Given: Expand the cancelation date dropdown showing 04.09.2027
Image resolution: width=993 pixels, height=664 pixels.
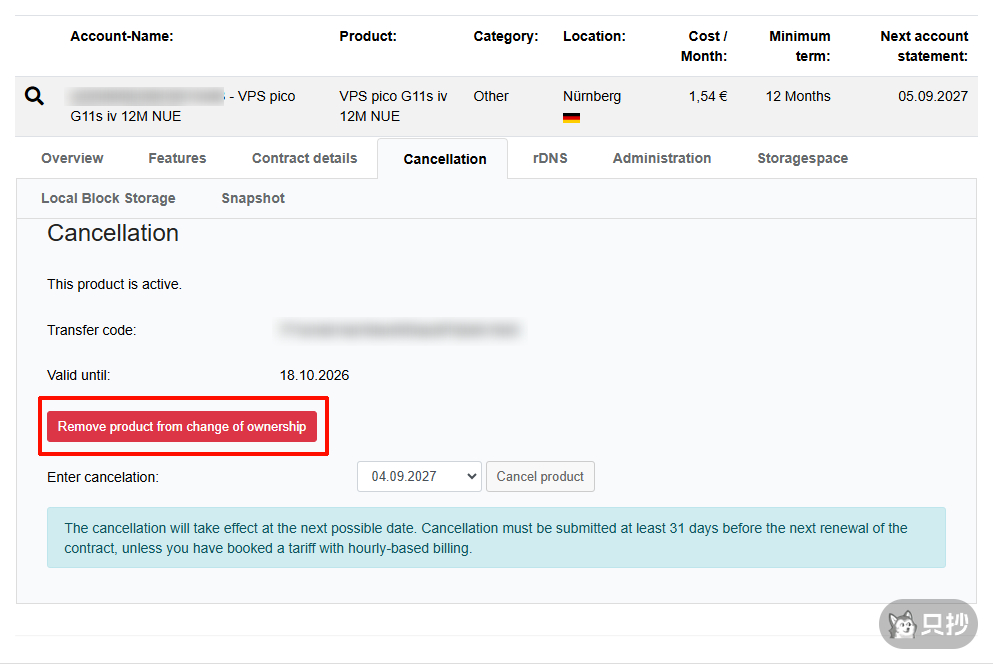Looking at the screenshot, I should [x=419, y=476].
